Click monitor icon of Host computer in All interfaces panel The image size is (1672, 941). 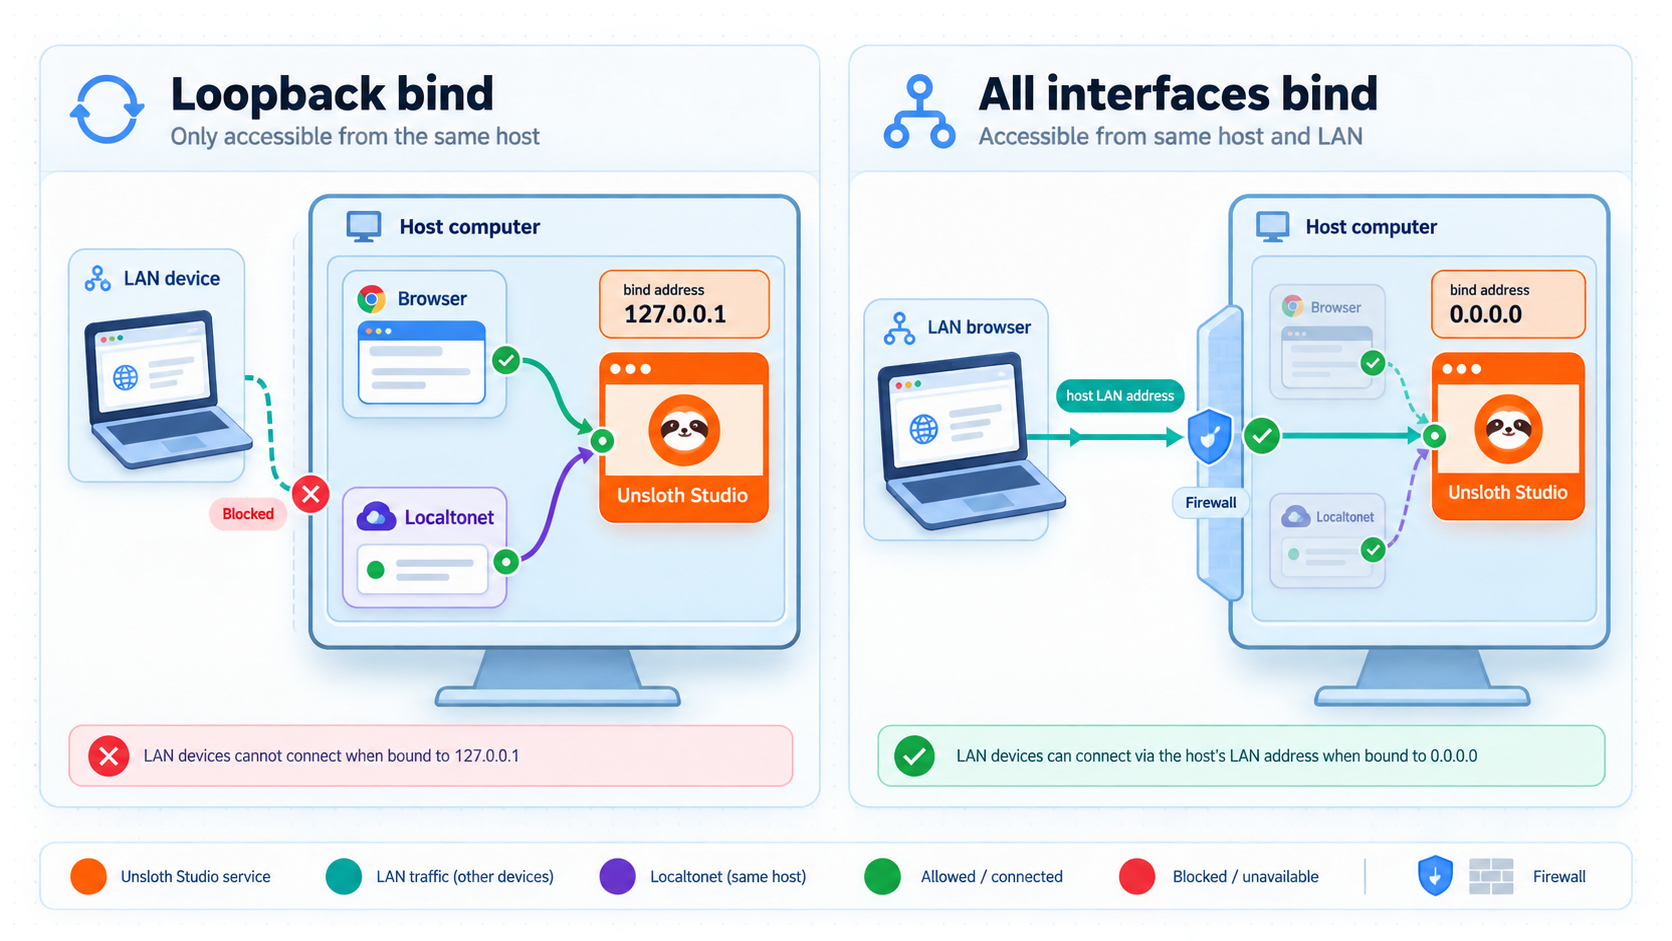pyautogui.click(x=1273, y=227)
